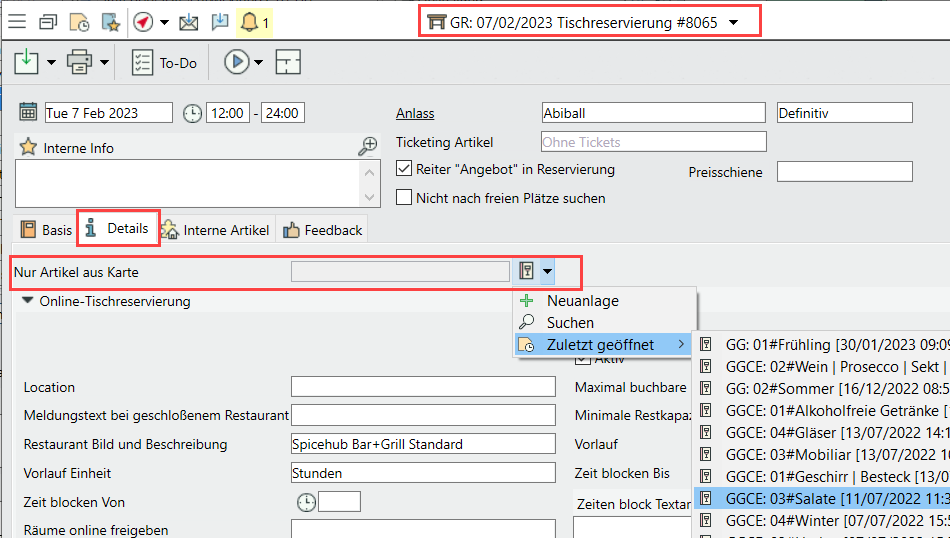Screen dimensions: 950x538
Task: Click the magnifier zoom icon for Interne Info
Action: point(368,147)
